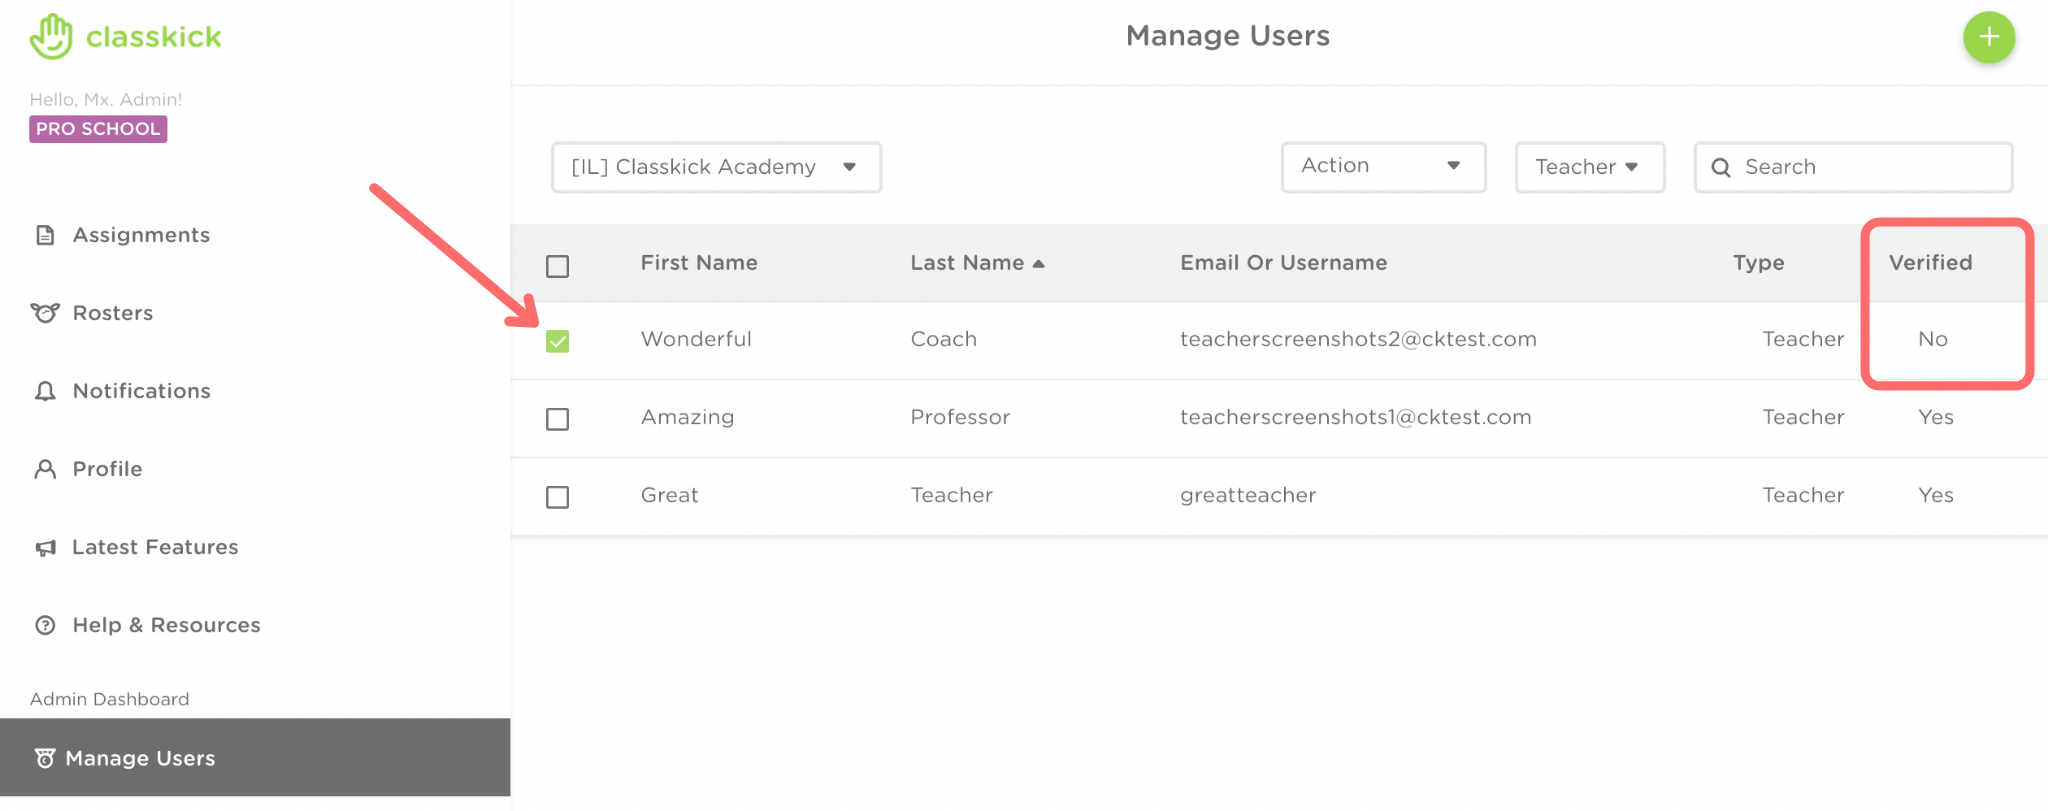Screen dimensions: 2048x811
Task: Click the Classkick hand logo
Action: tap(51, 37)
